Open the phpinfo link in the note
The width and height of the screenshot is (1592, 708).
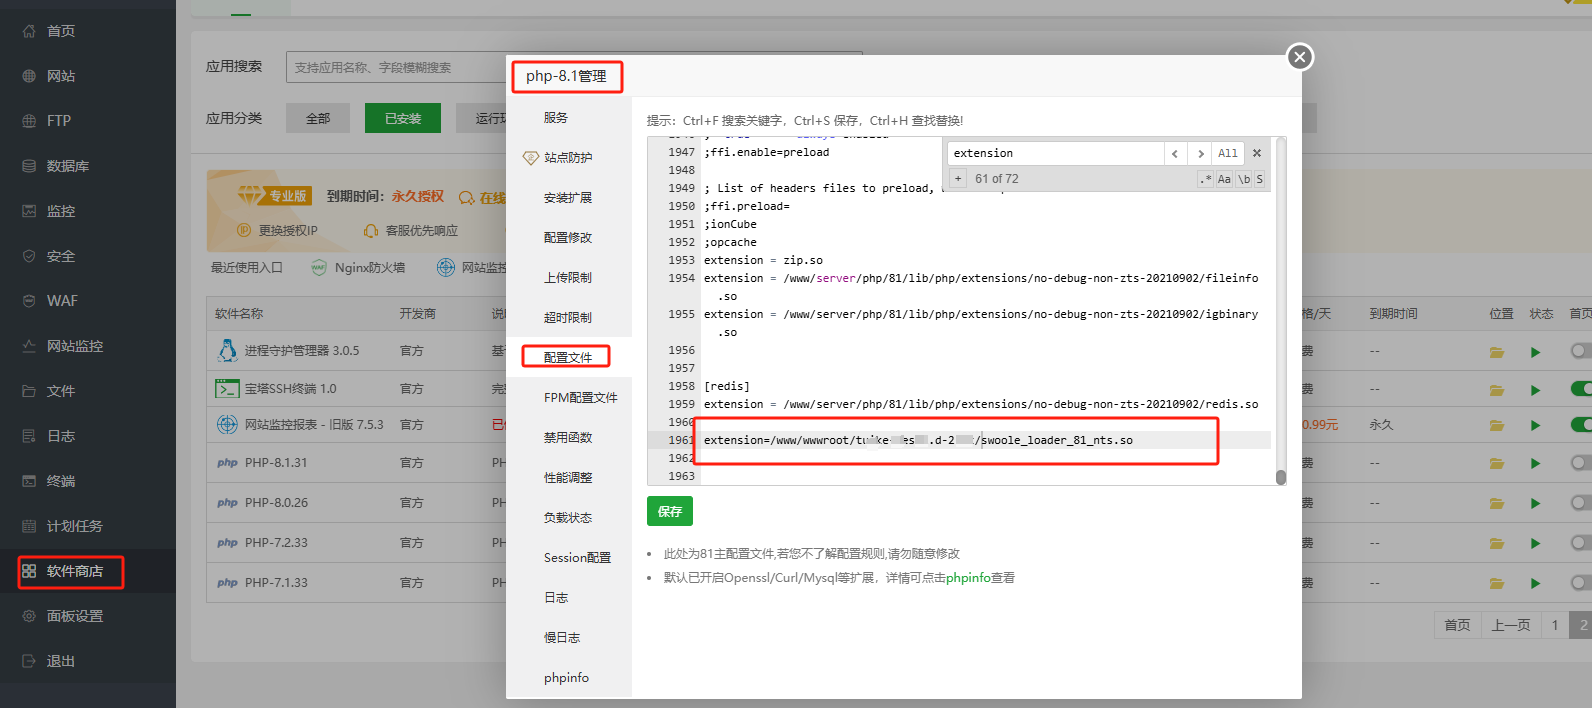pos(967,578)
